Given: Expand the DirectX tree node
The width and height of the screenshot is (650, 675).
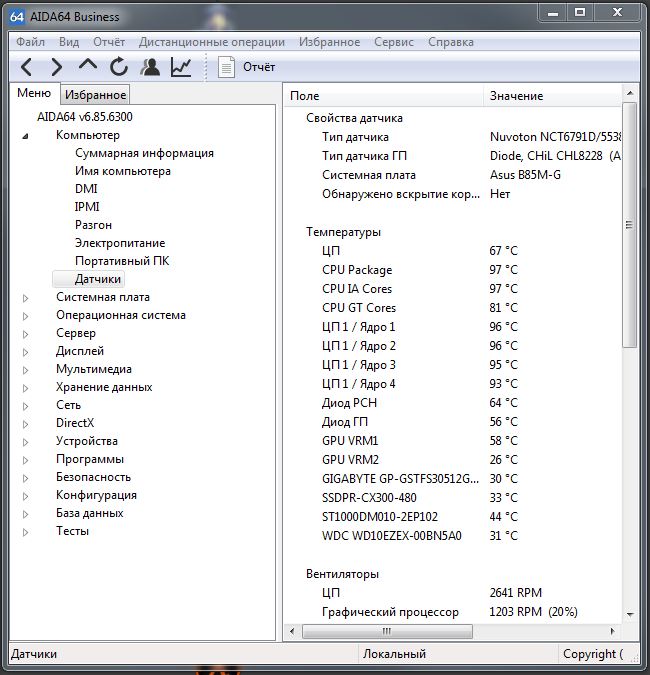Looking at the screenshot, I should pyautogui.click(x=25, y=424).
